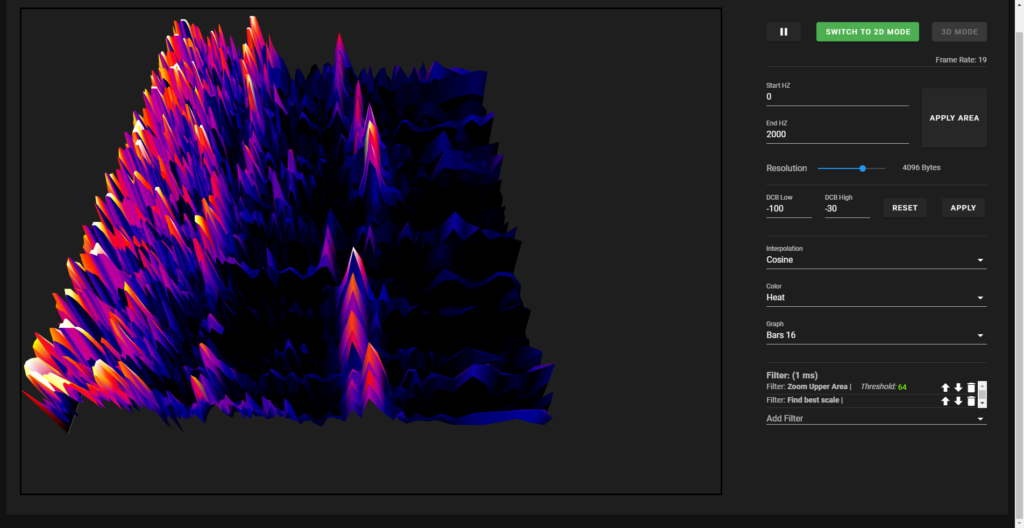The image size is (1024, 528).
Task: Open the Interpolation dropdown showing Cosine
Action: pos(876,260)
